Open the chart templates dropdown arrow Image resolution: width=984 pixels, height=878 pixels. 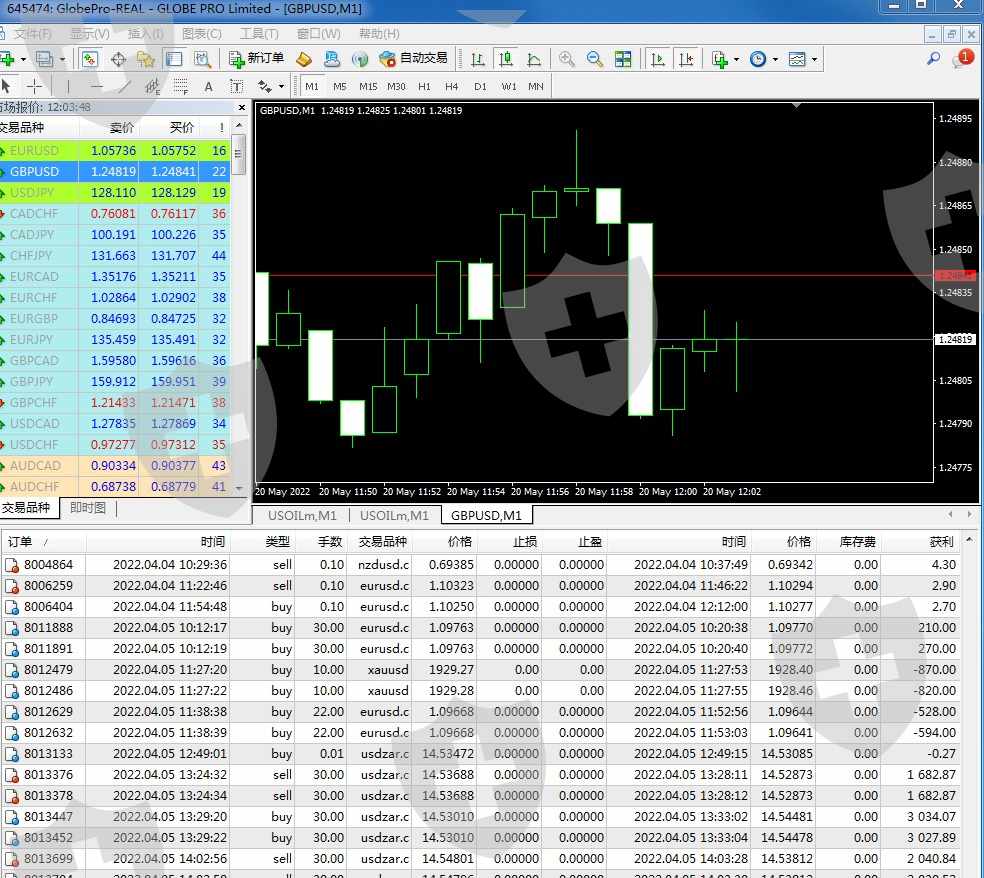814,60
